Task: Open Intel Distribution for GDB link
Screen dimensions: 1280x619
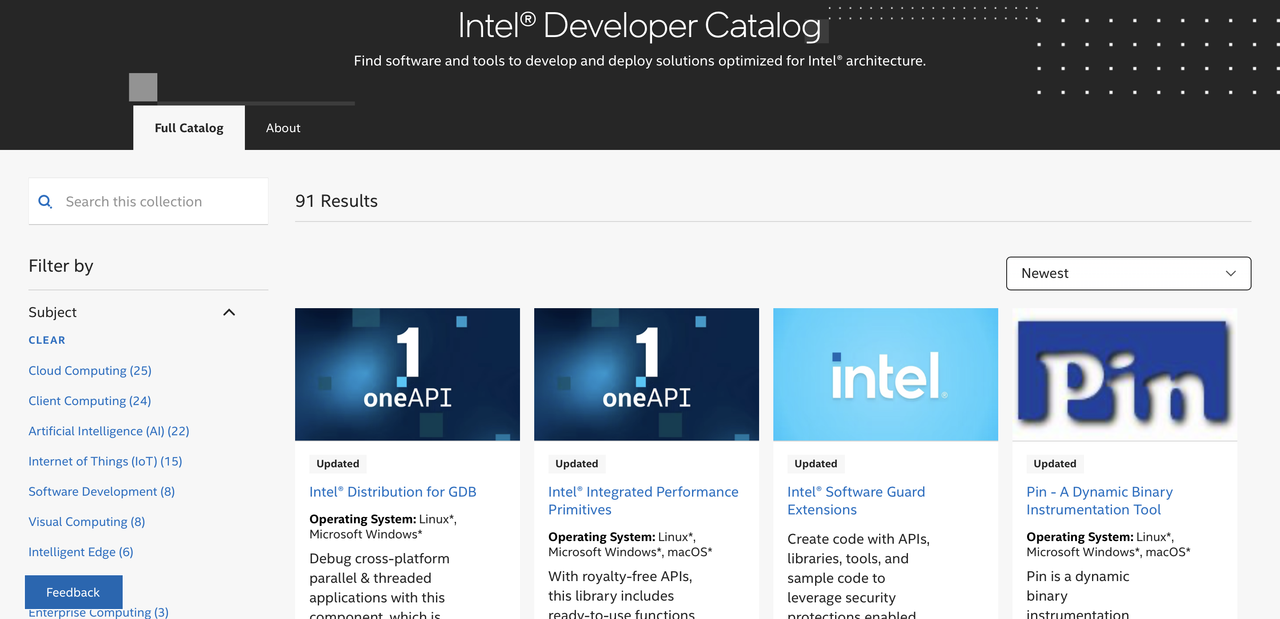Action: point(393,491)
